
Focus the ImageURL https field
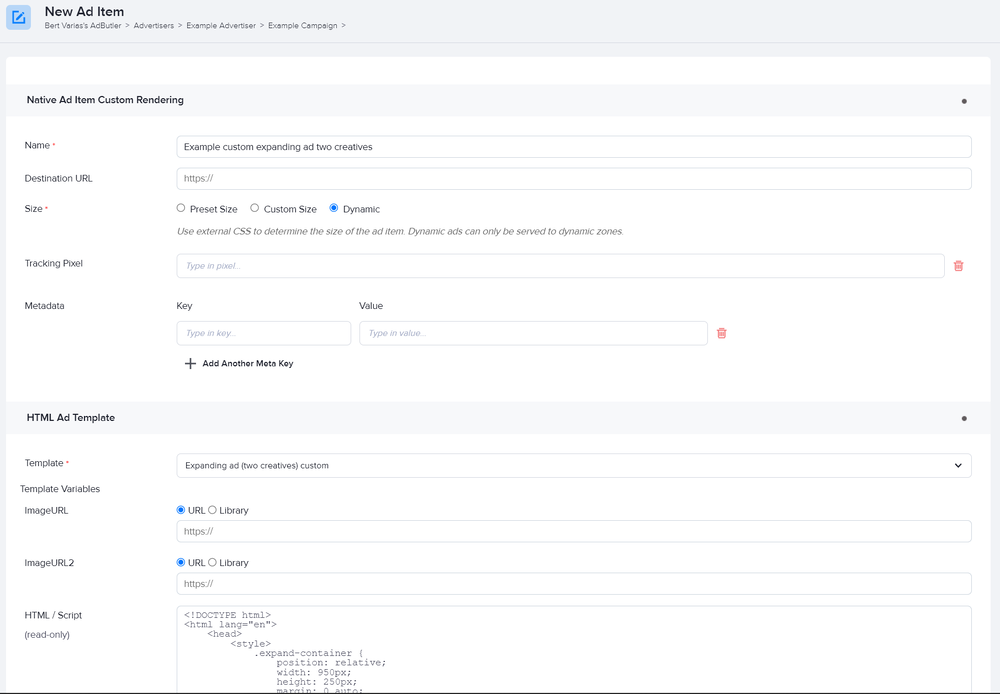[x=574, y=531]
